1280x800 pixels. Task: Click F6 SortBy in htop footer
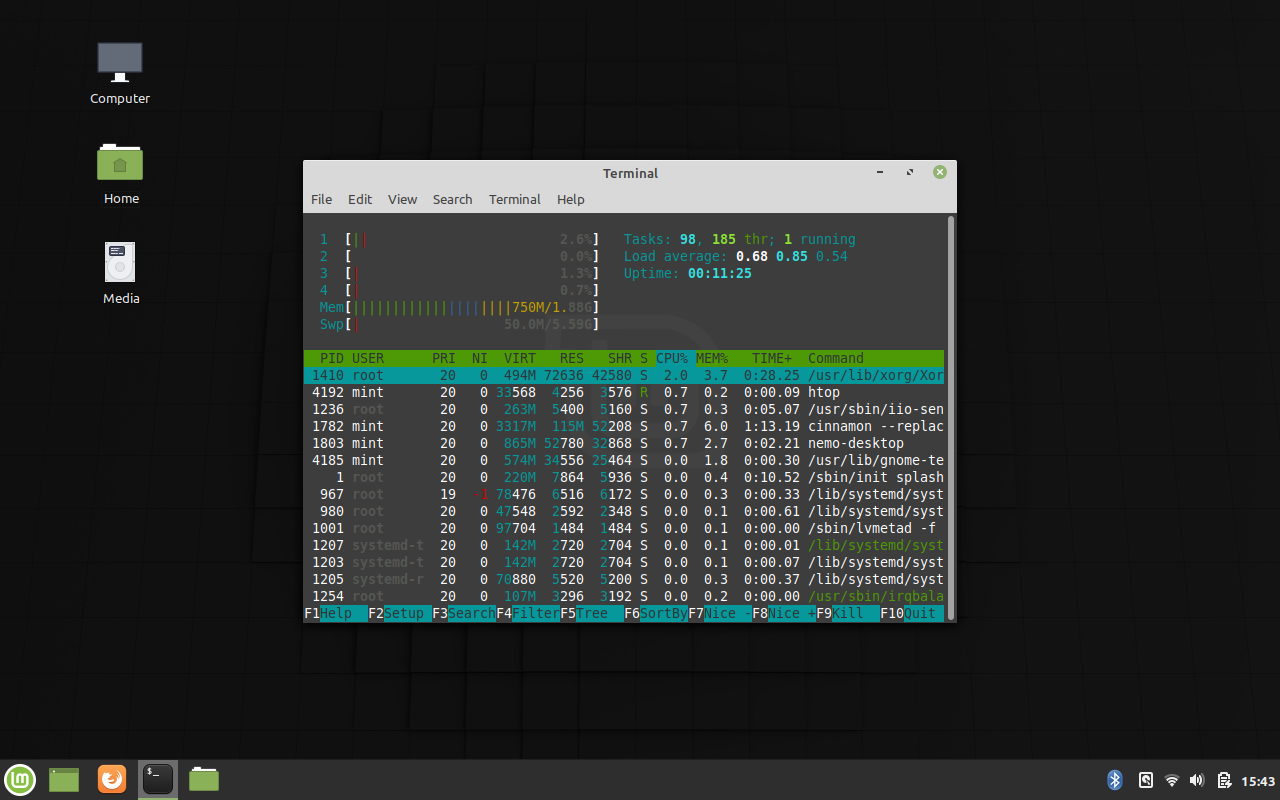point(656,613)
